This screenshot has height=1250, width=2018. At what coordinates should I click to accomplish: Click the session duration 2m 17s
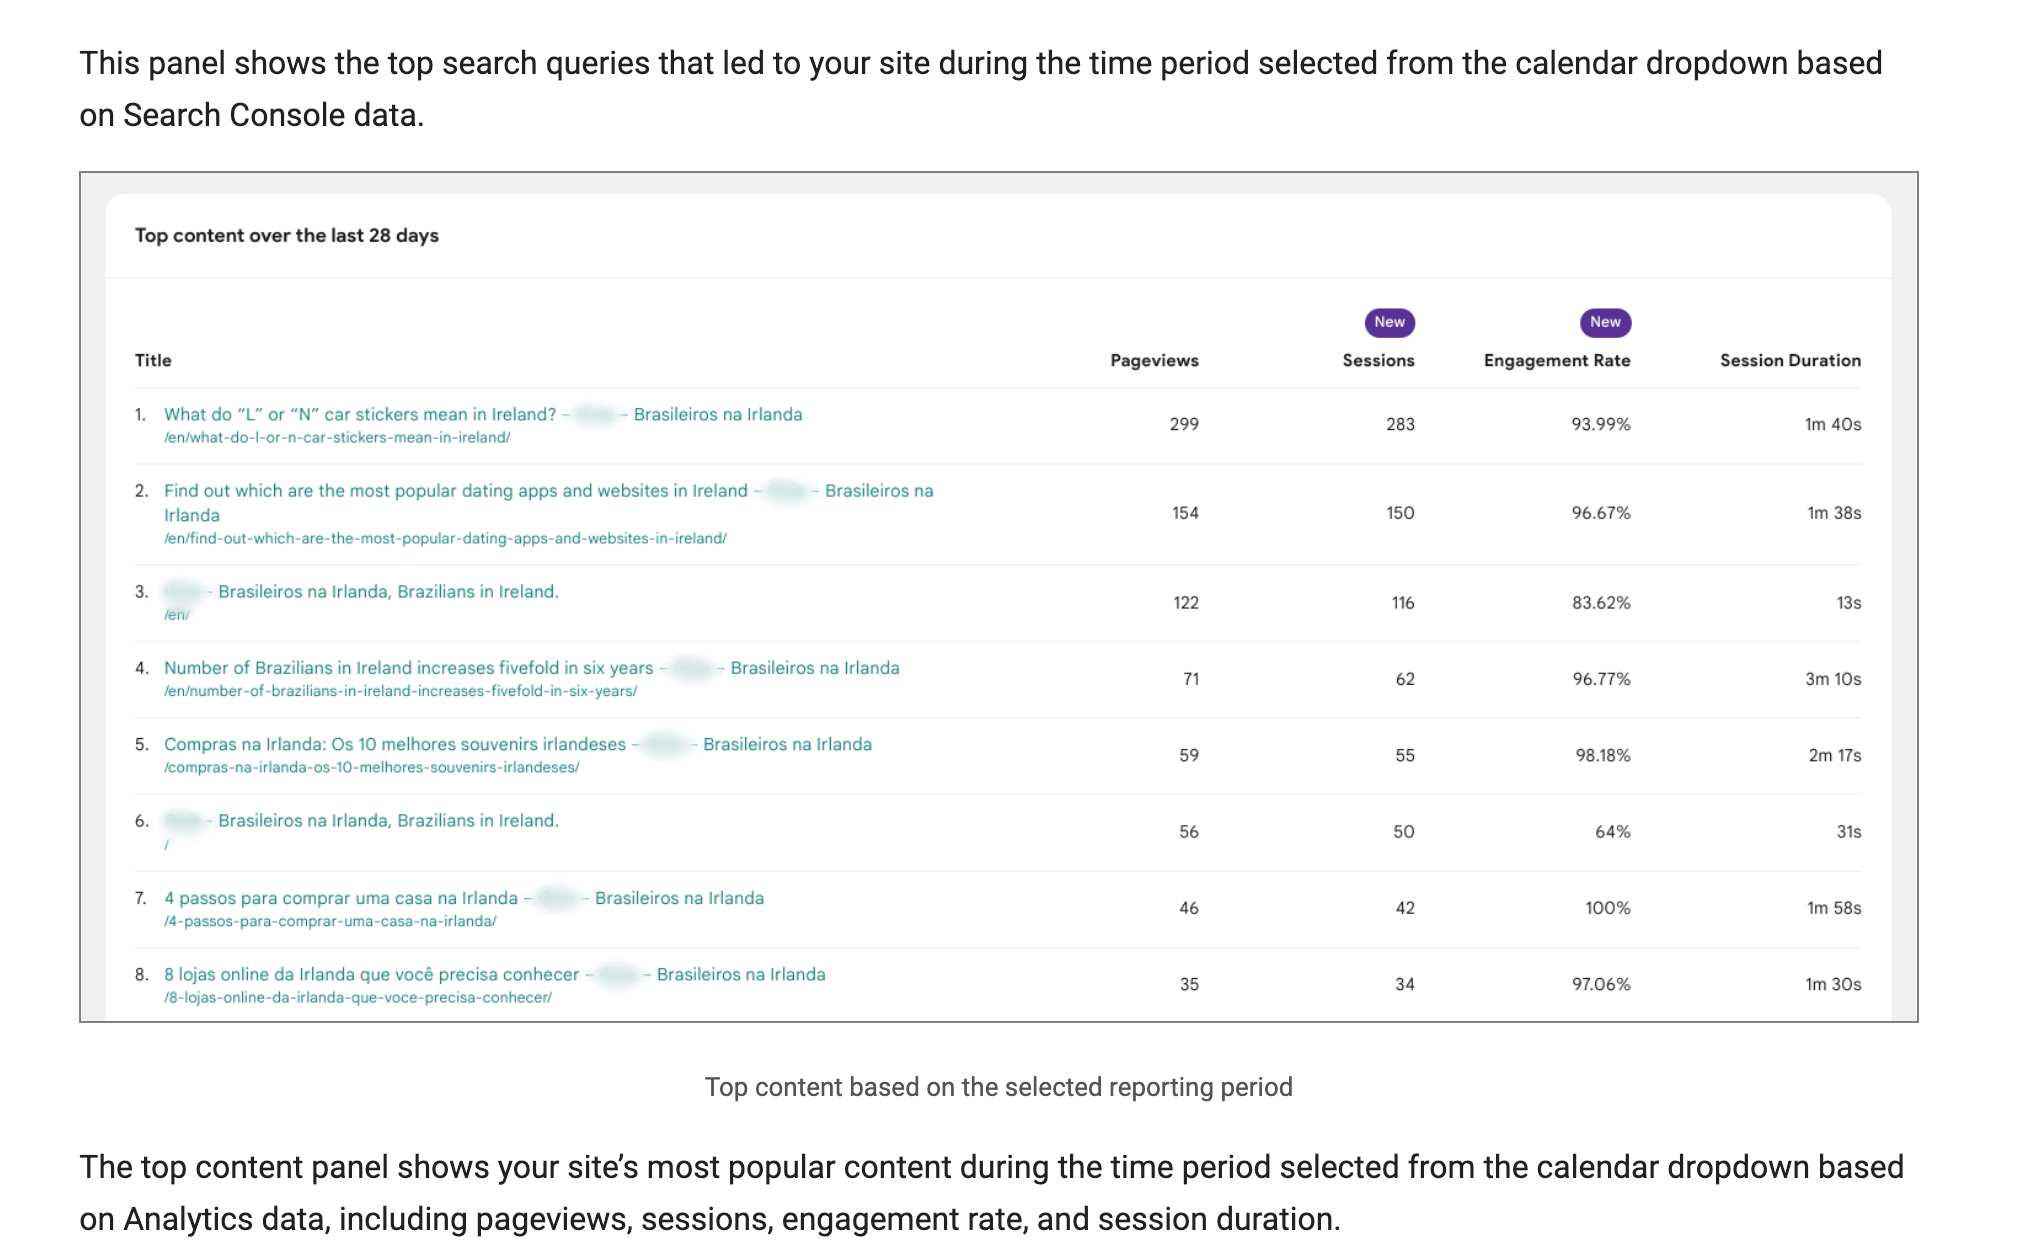pyautogui.click(x=1835, y=755)
